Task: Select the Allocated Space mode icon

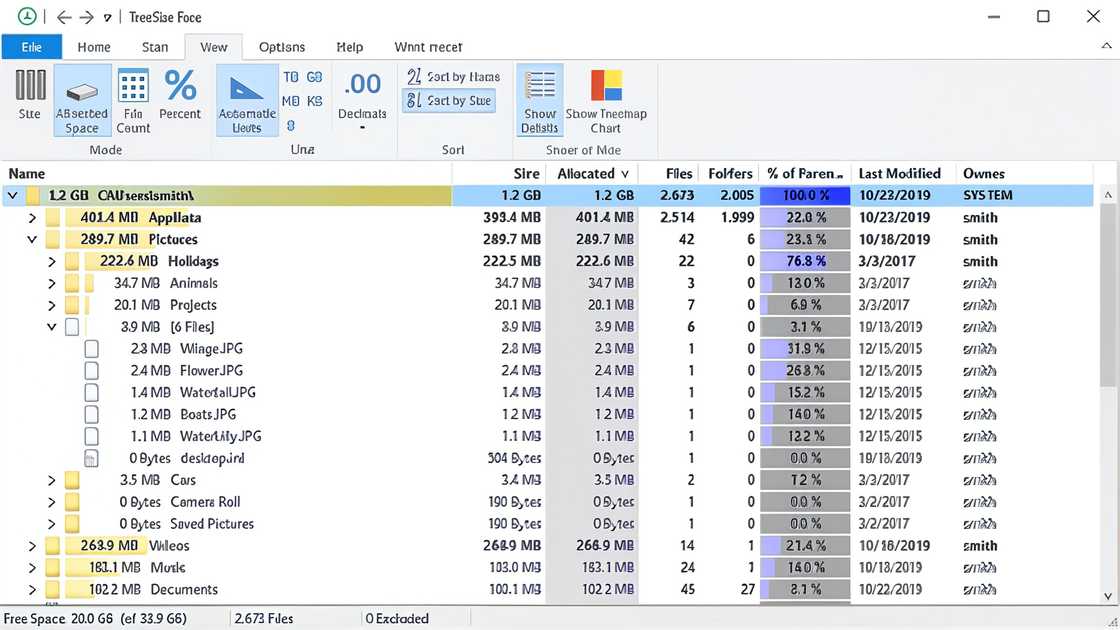Action: click(x=82, y=100)
